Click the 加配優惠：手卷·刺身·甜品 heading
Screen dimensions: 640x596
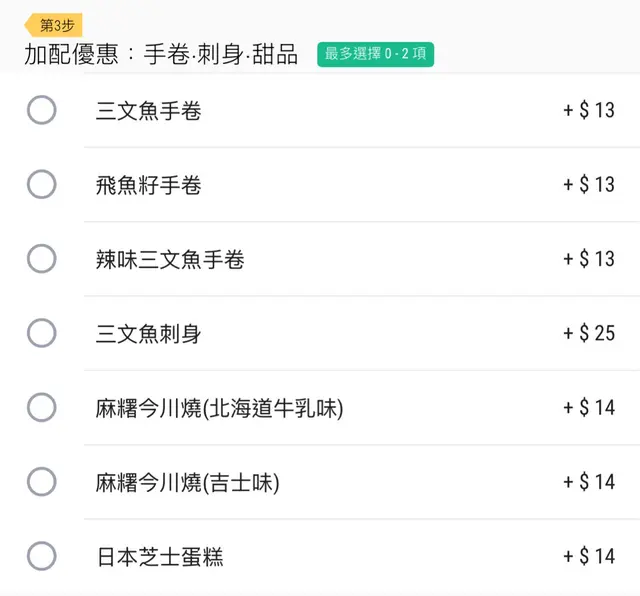(x=161, y=55)
